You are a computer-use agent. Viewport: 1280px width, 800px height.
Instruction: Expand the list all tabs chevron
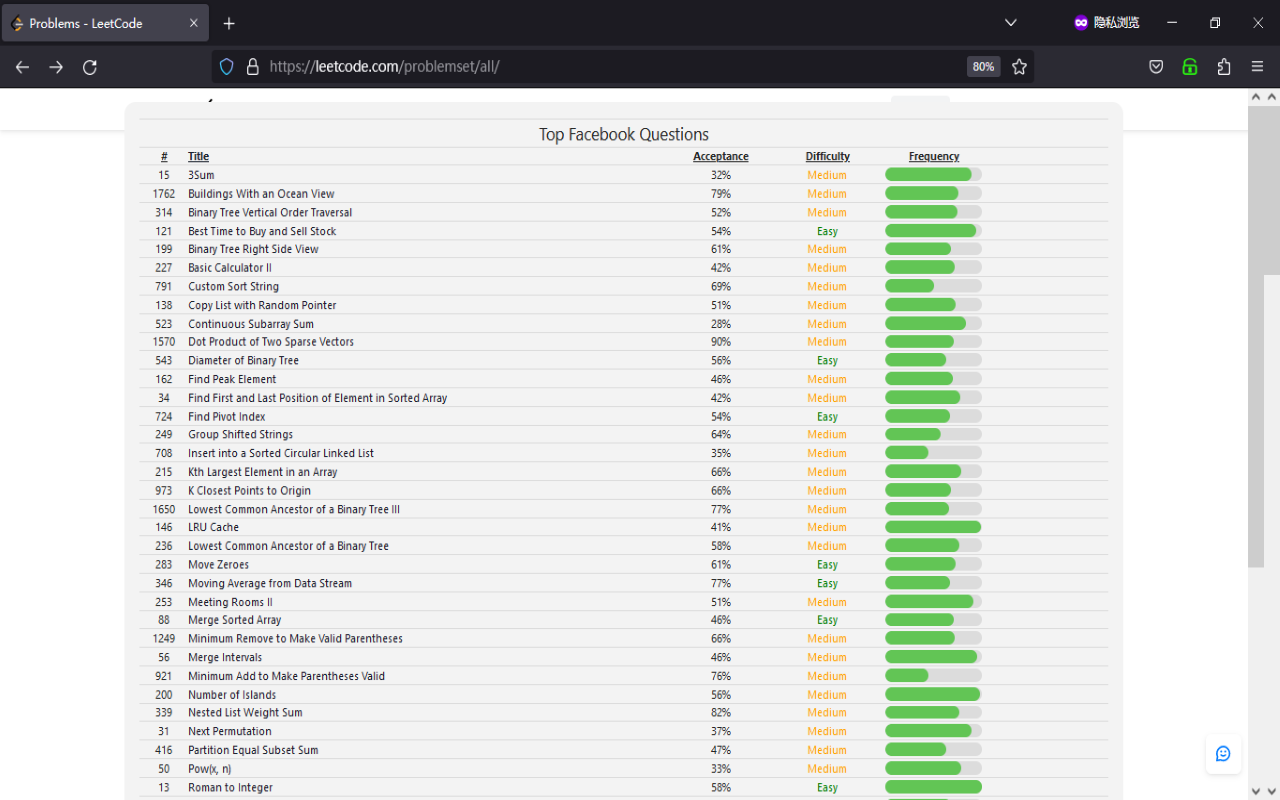1011,23
